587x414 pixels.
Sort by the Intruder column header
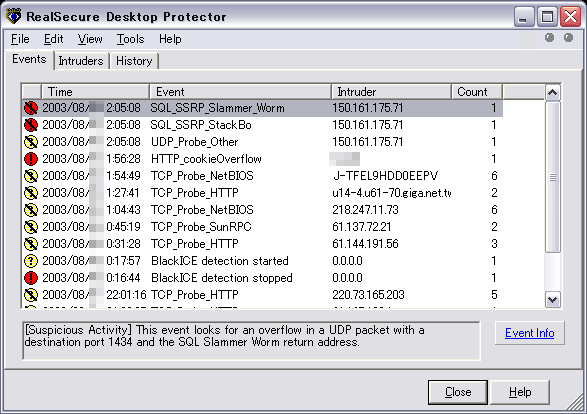point(391,92)
